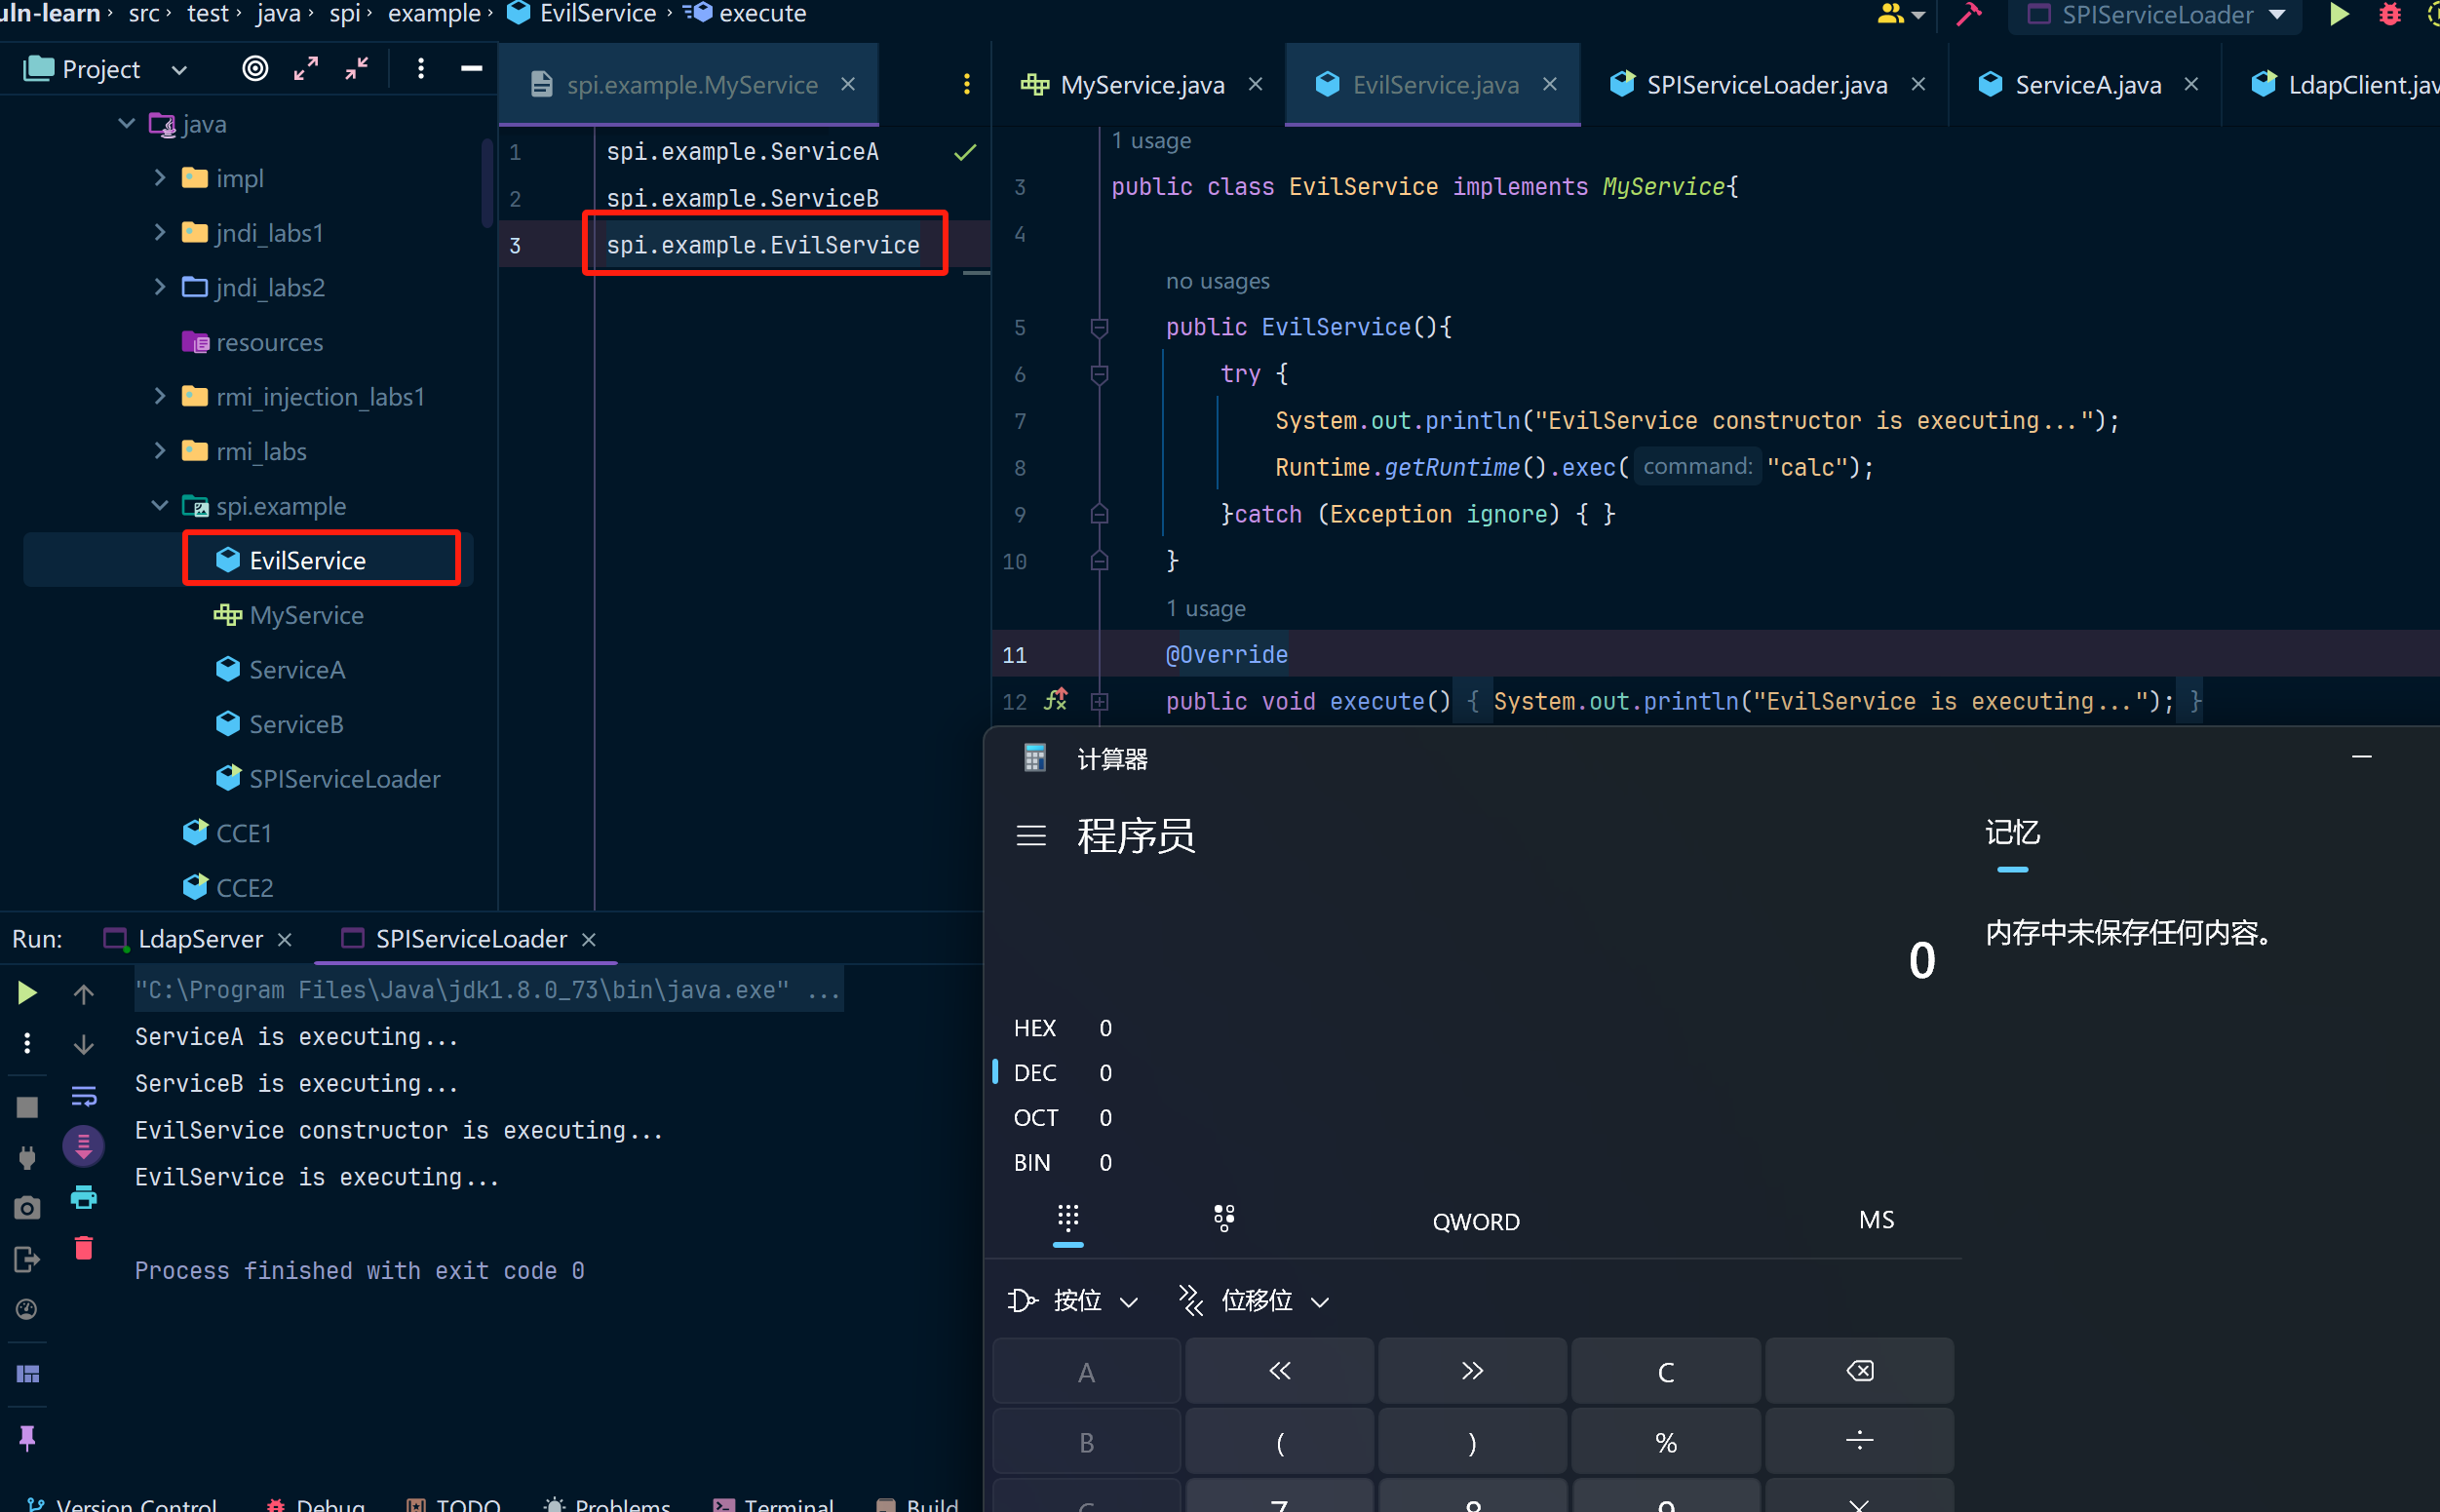Debug SPIServiceLoader with the bug icon
This screenshot has width=2440, height=1512.
click(2389, 14)
